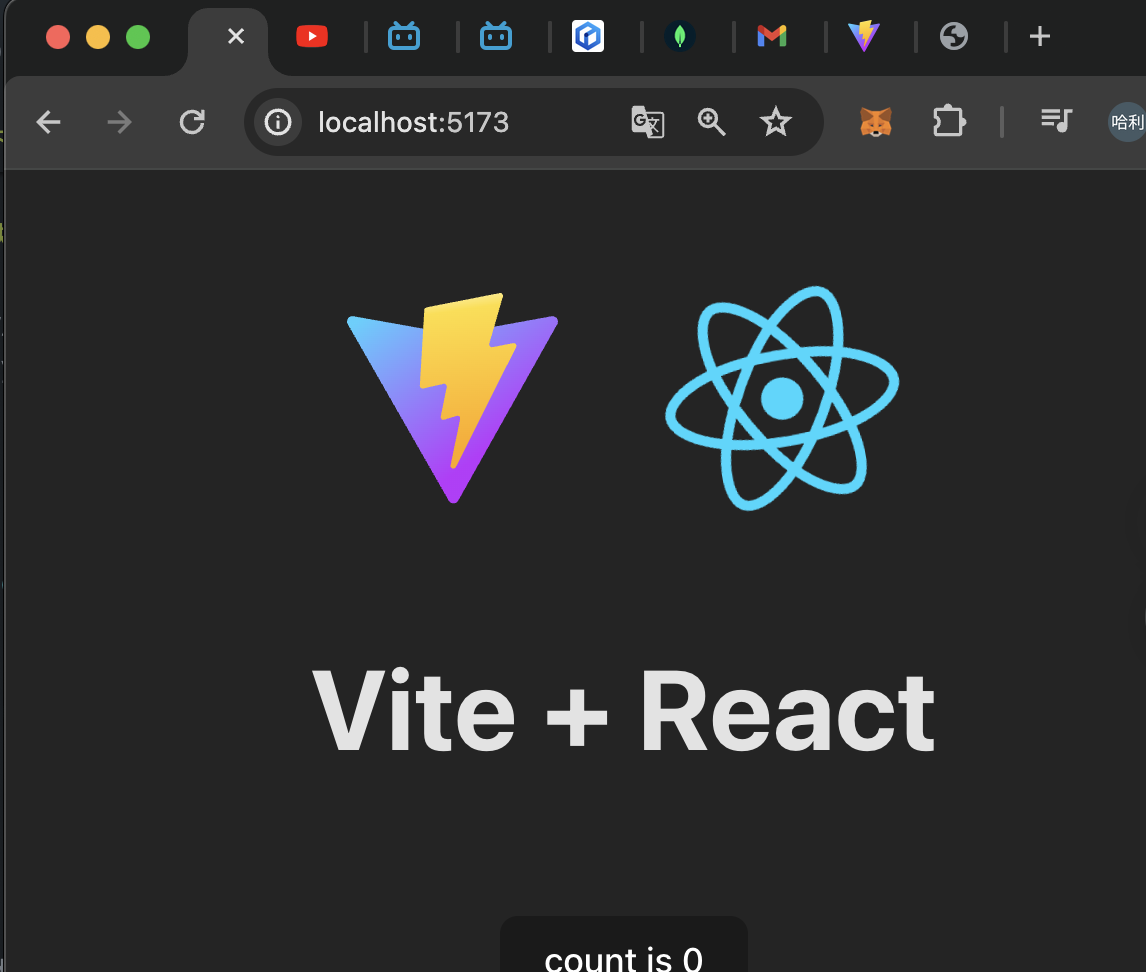Bookmark this page with star
Viewport: 1146px width, 972px height.
click(775, 122)
